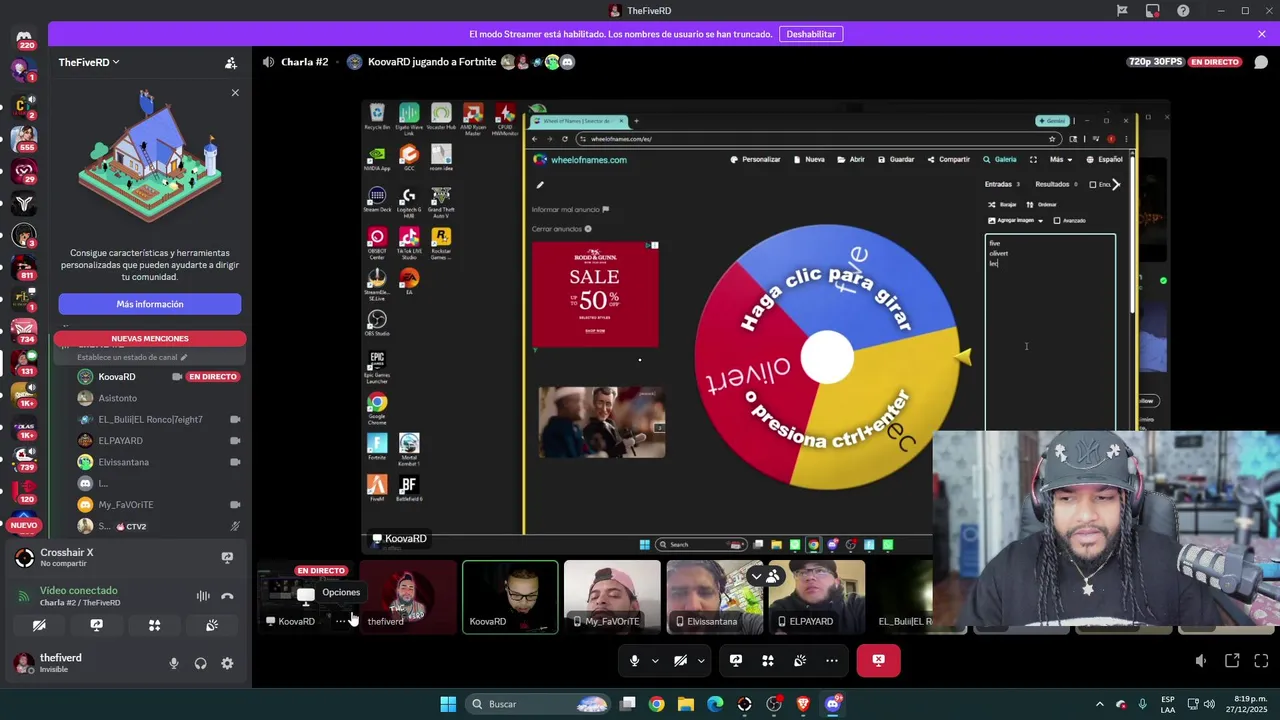Image resolution: width=1280 pixels, height=720 pixels.
Task: Open soundboard in the voice panel
Action: [212, 625]
